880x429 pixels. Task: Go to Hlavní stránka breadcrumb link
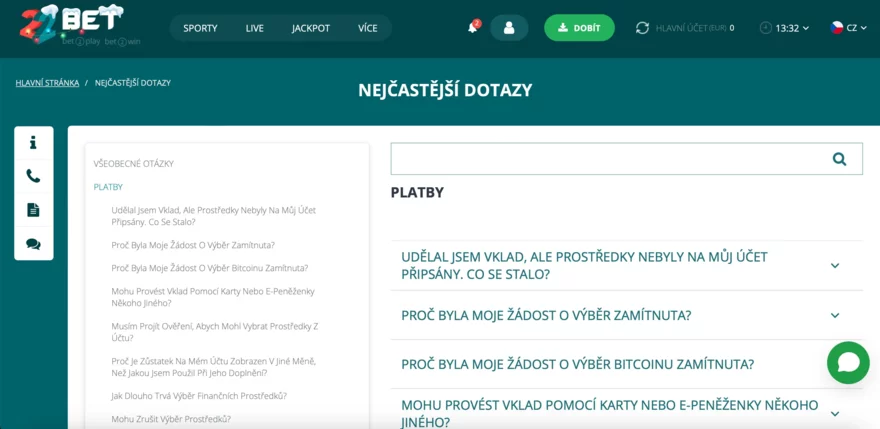point(47,83)
